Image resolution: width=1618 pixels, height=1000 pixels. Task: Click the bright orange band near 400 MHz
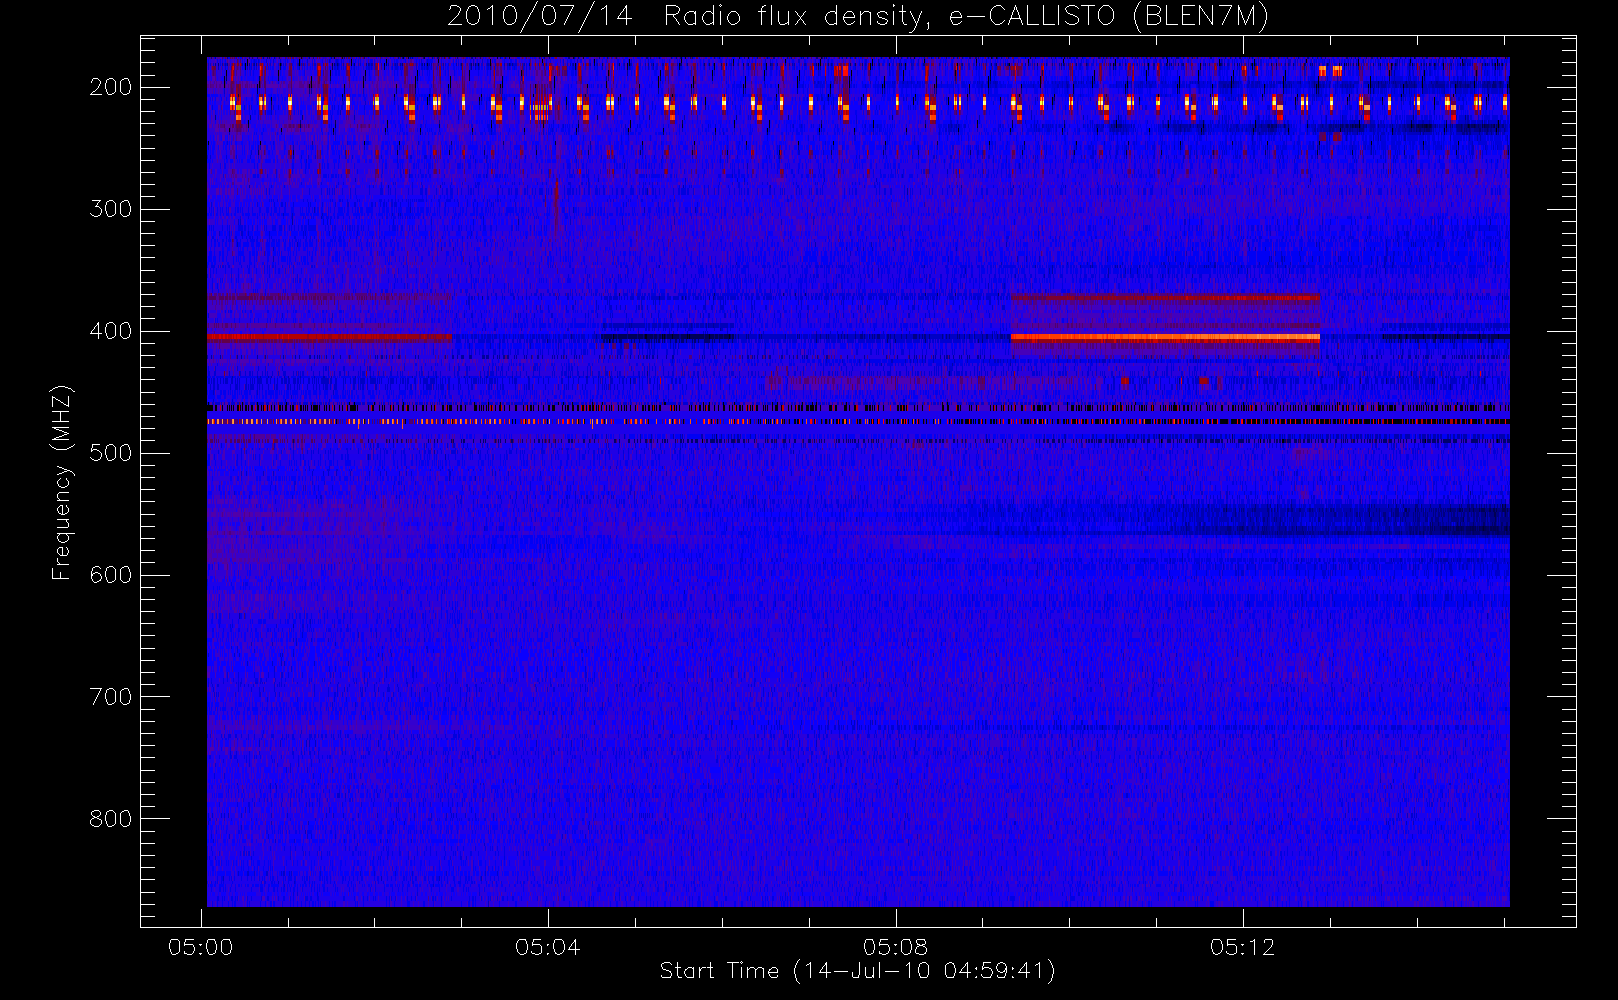click(1165, 338)
